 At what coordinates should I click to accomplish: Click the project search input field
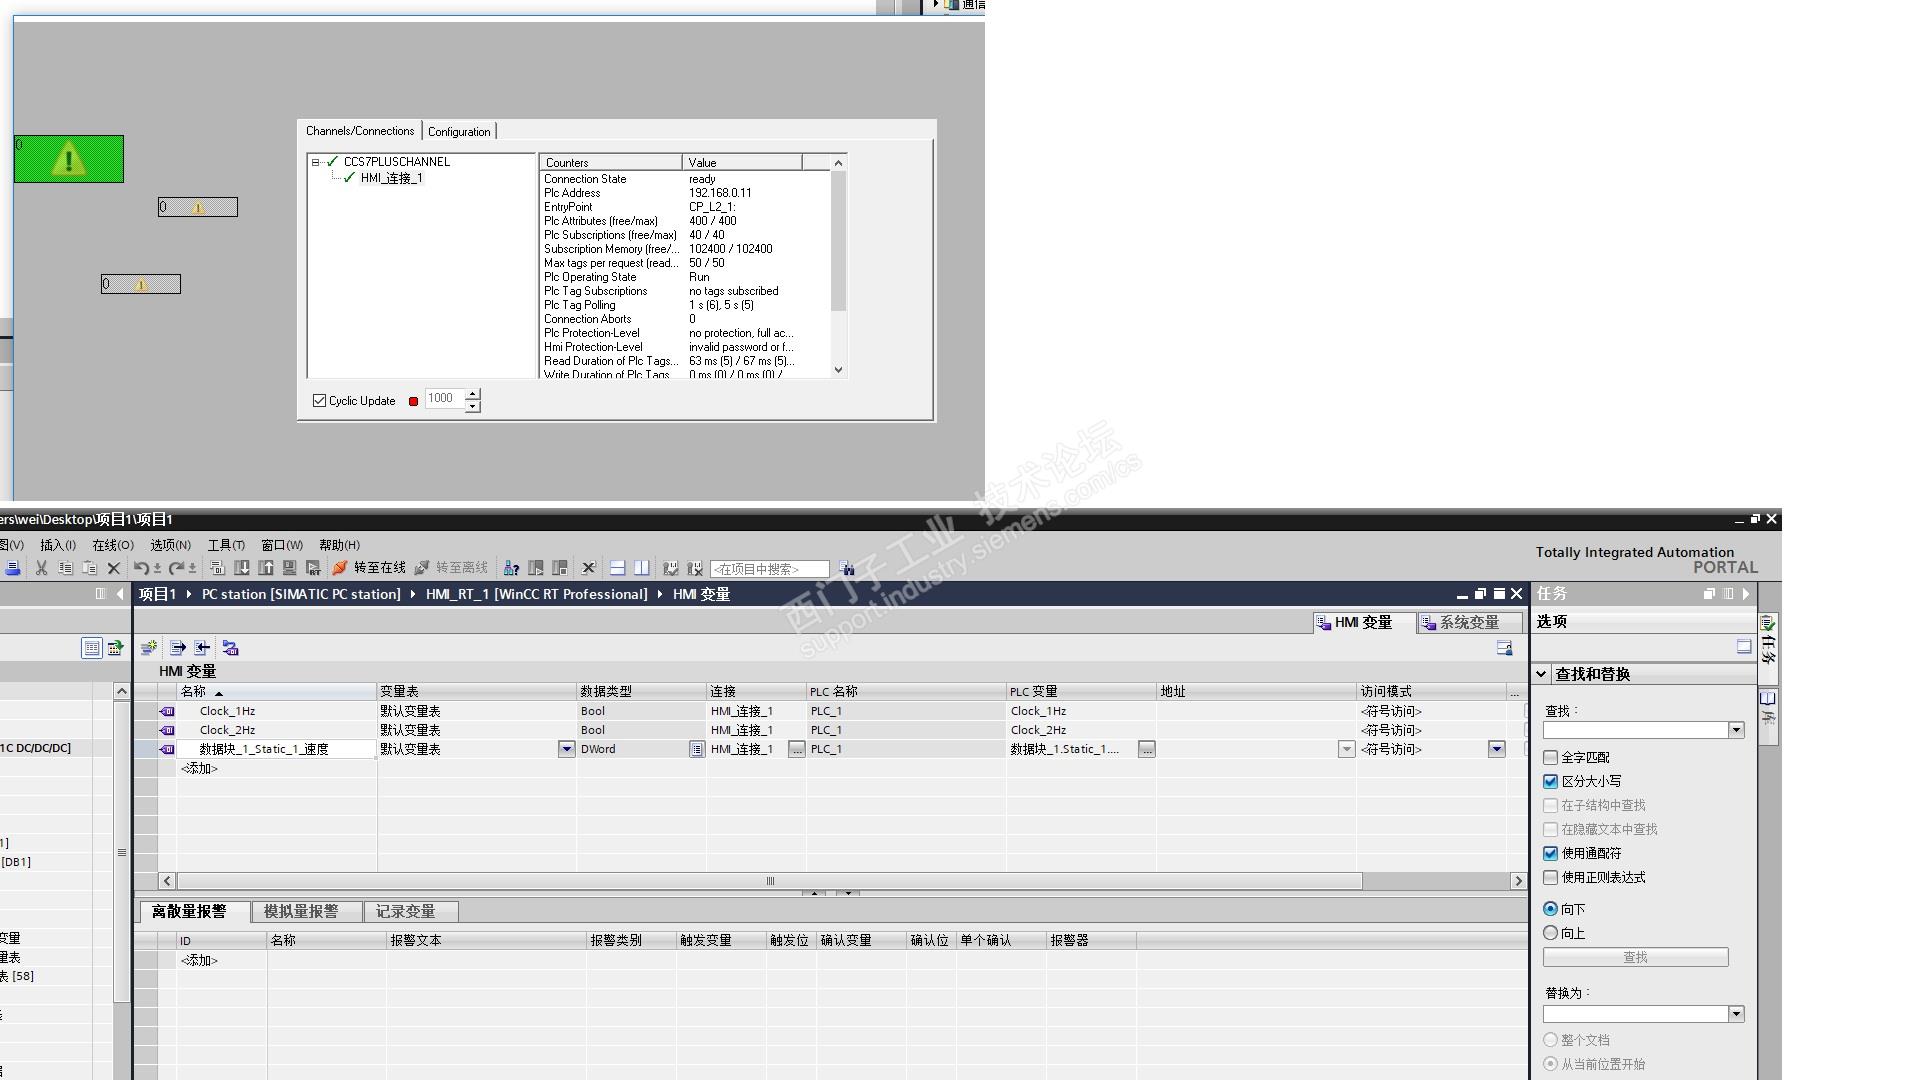pos(769,569)
